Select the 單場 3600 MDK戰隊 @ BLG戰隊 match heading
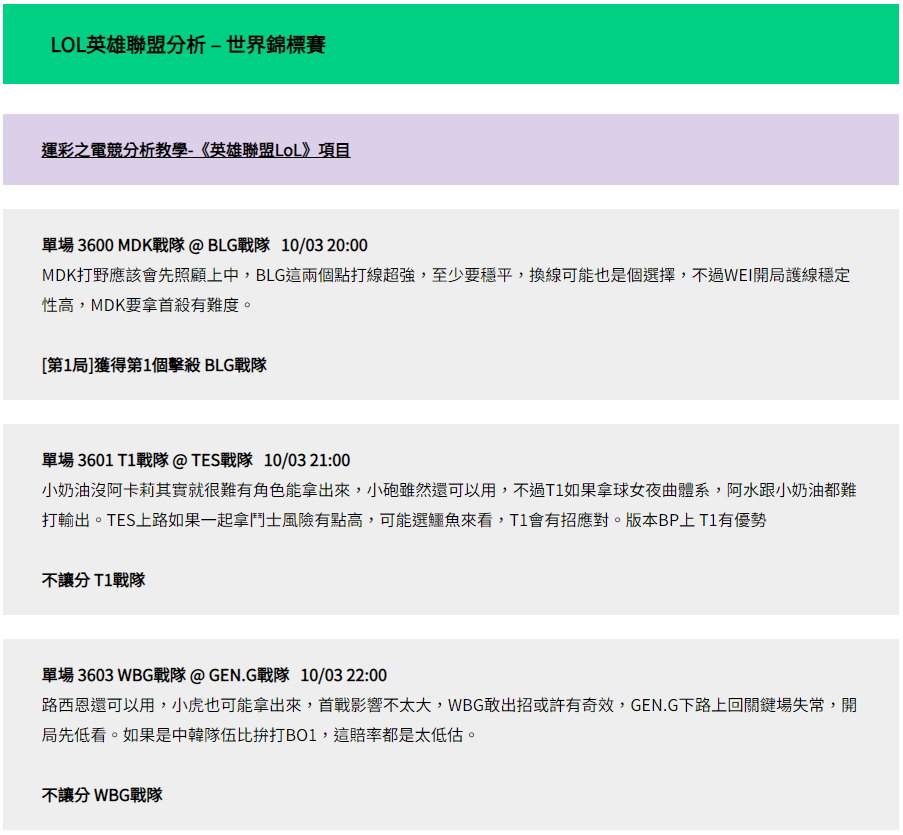 click(x=204, y=245)
